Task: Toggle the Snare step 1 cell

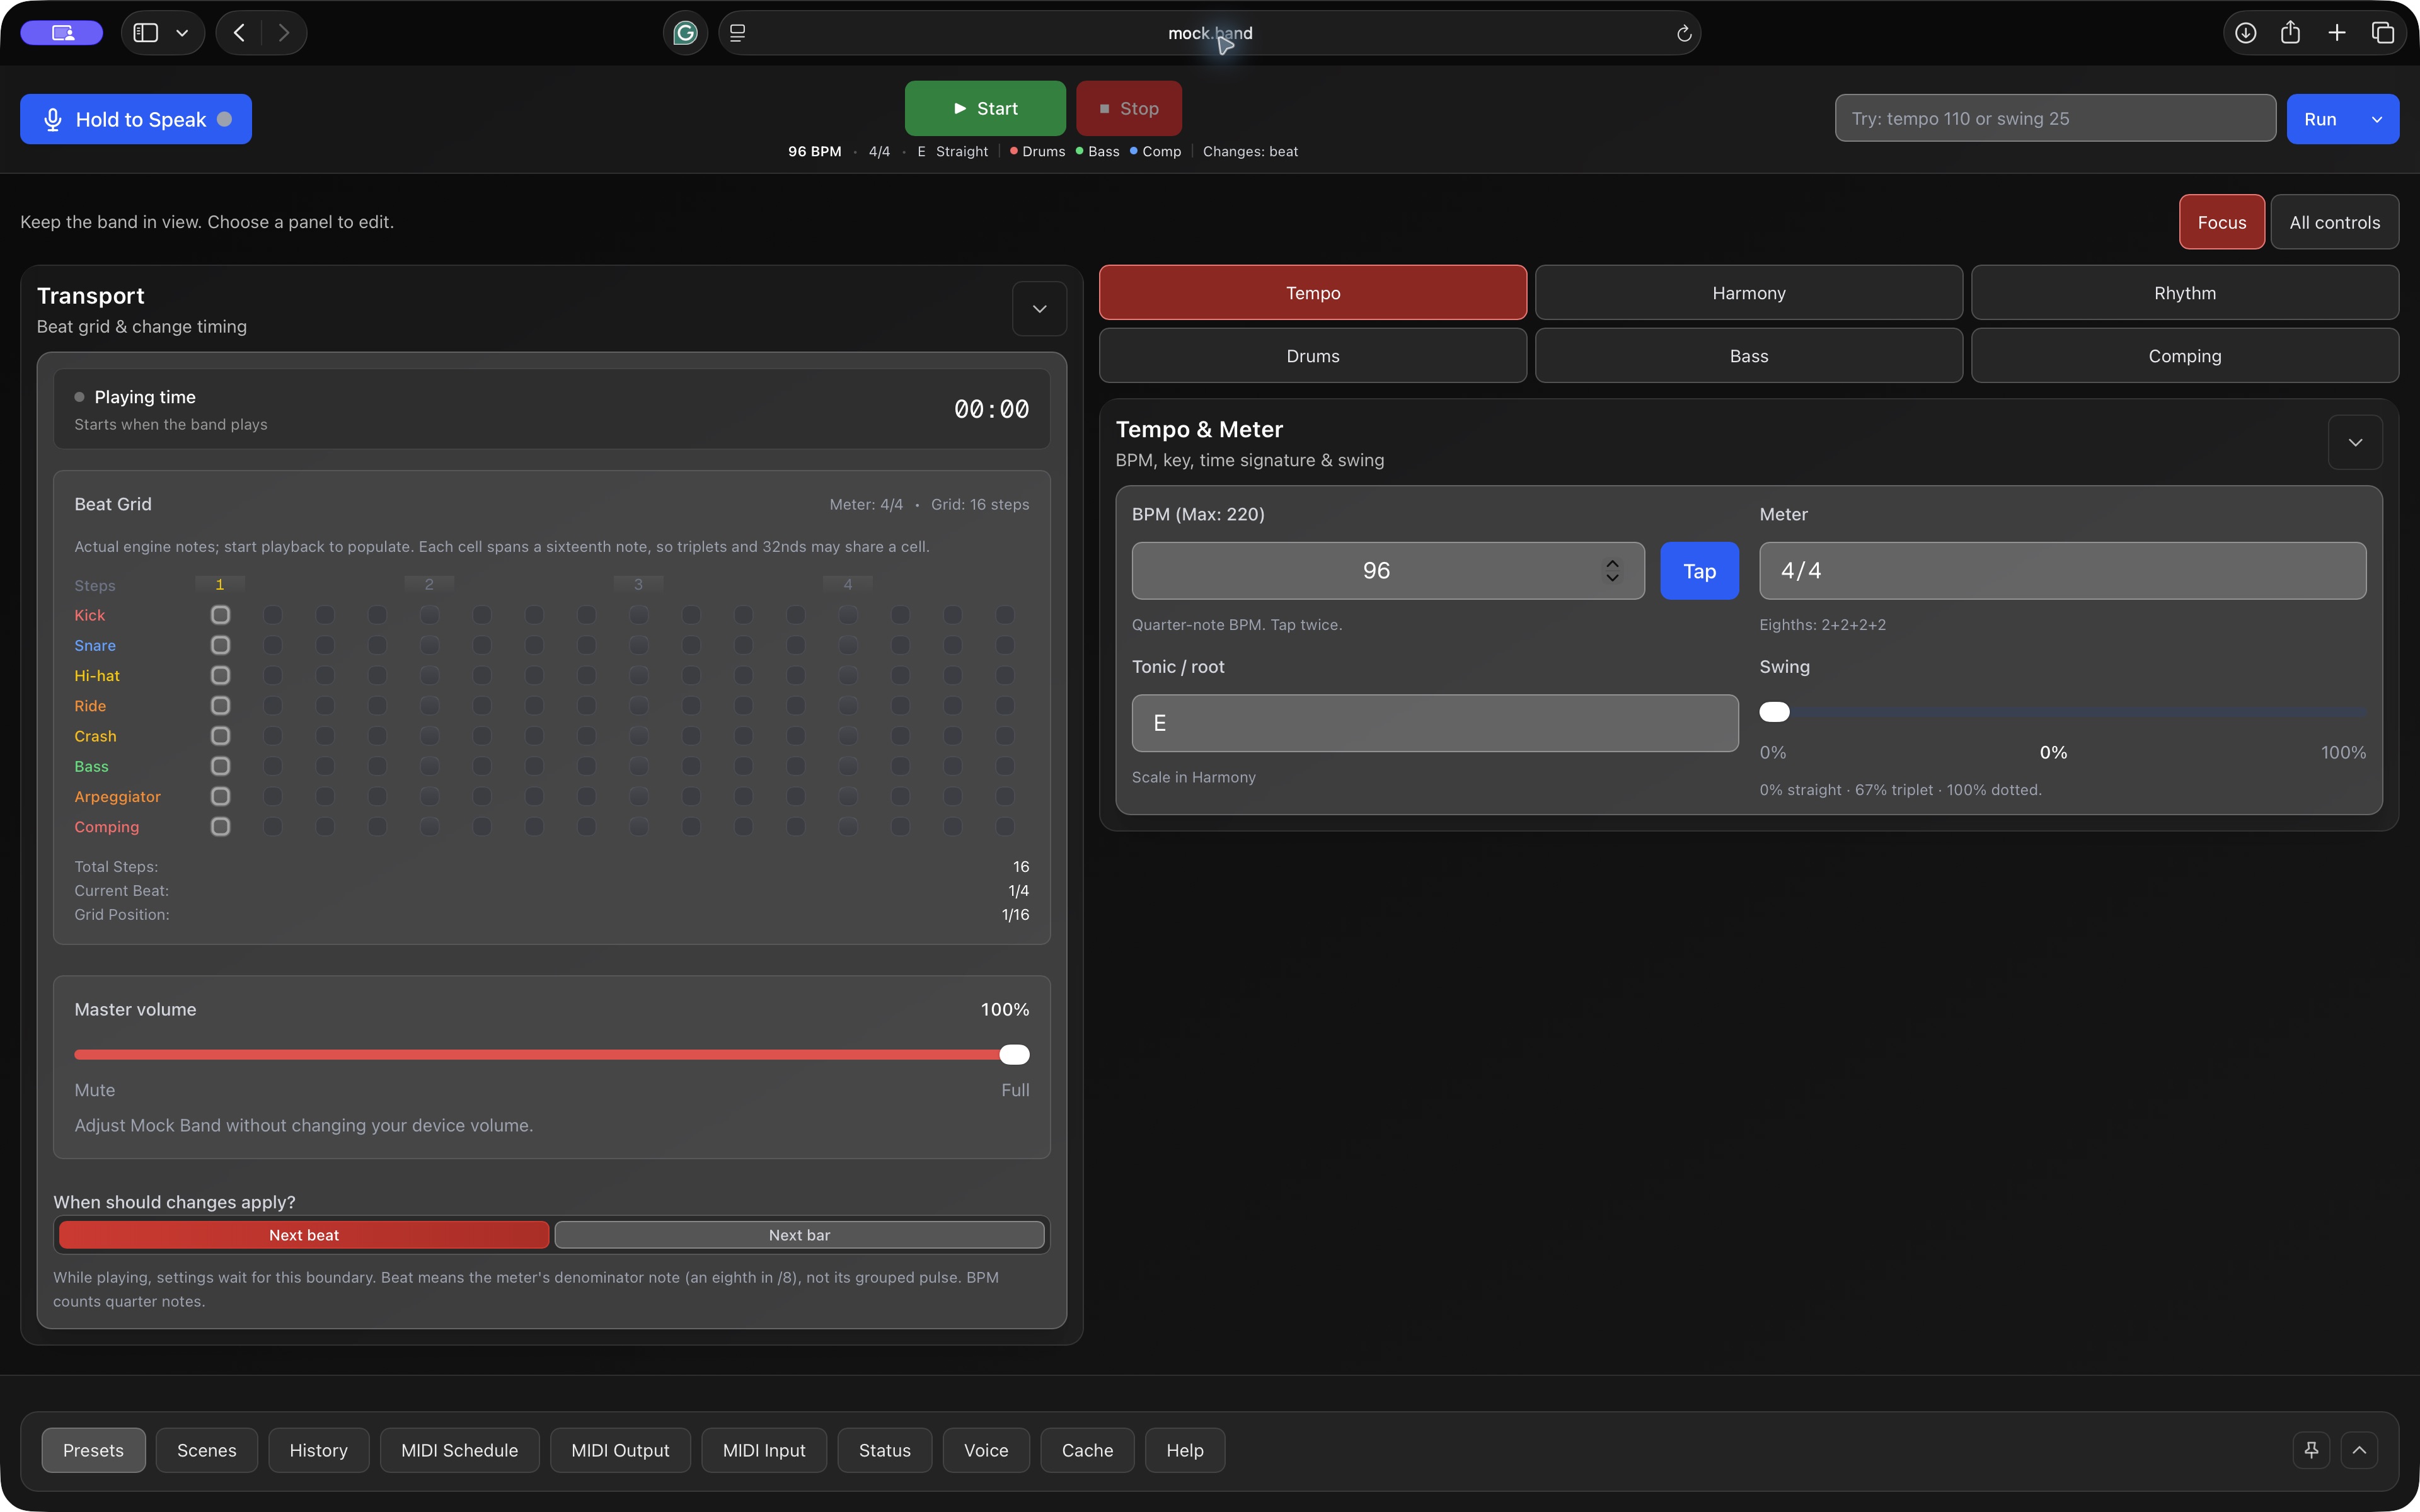Action: coord(220,645)
